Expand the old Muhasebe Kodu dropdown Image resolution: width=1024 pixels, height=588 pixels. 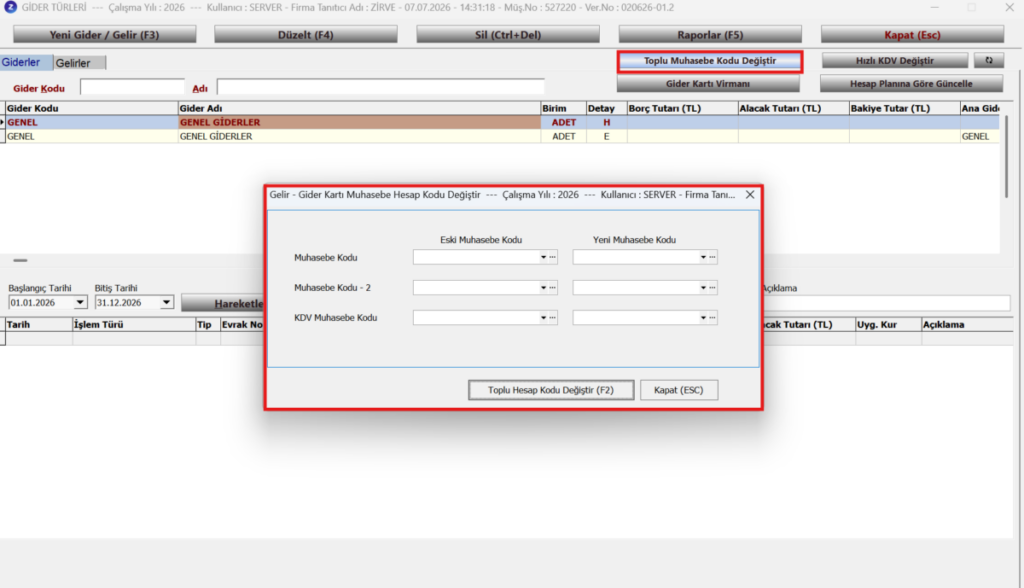[543, 257]
